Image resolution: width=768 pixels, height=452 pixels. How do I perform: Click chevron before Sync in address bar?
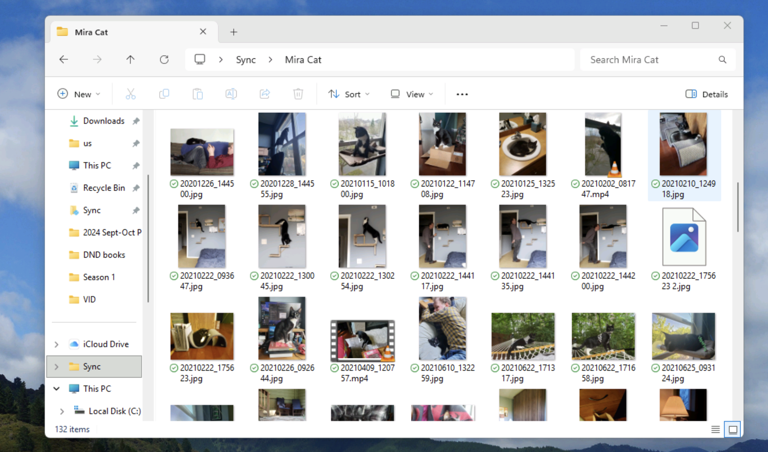[x=221, y=60]
